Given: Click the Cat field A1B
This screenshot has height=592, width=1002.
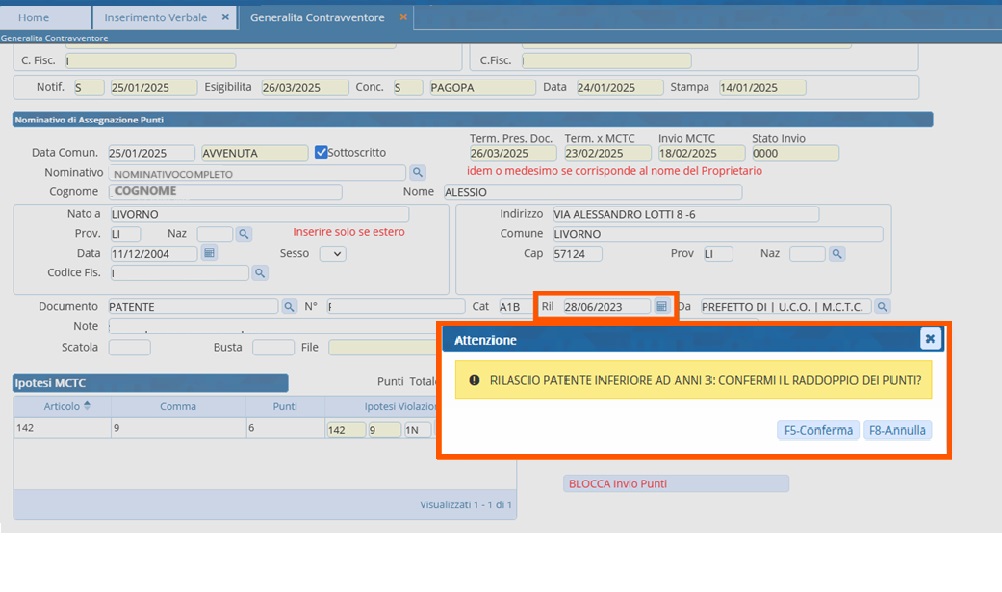Looking at the screenshot, I should (514, 307).
